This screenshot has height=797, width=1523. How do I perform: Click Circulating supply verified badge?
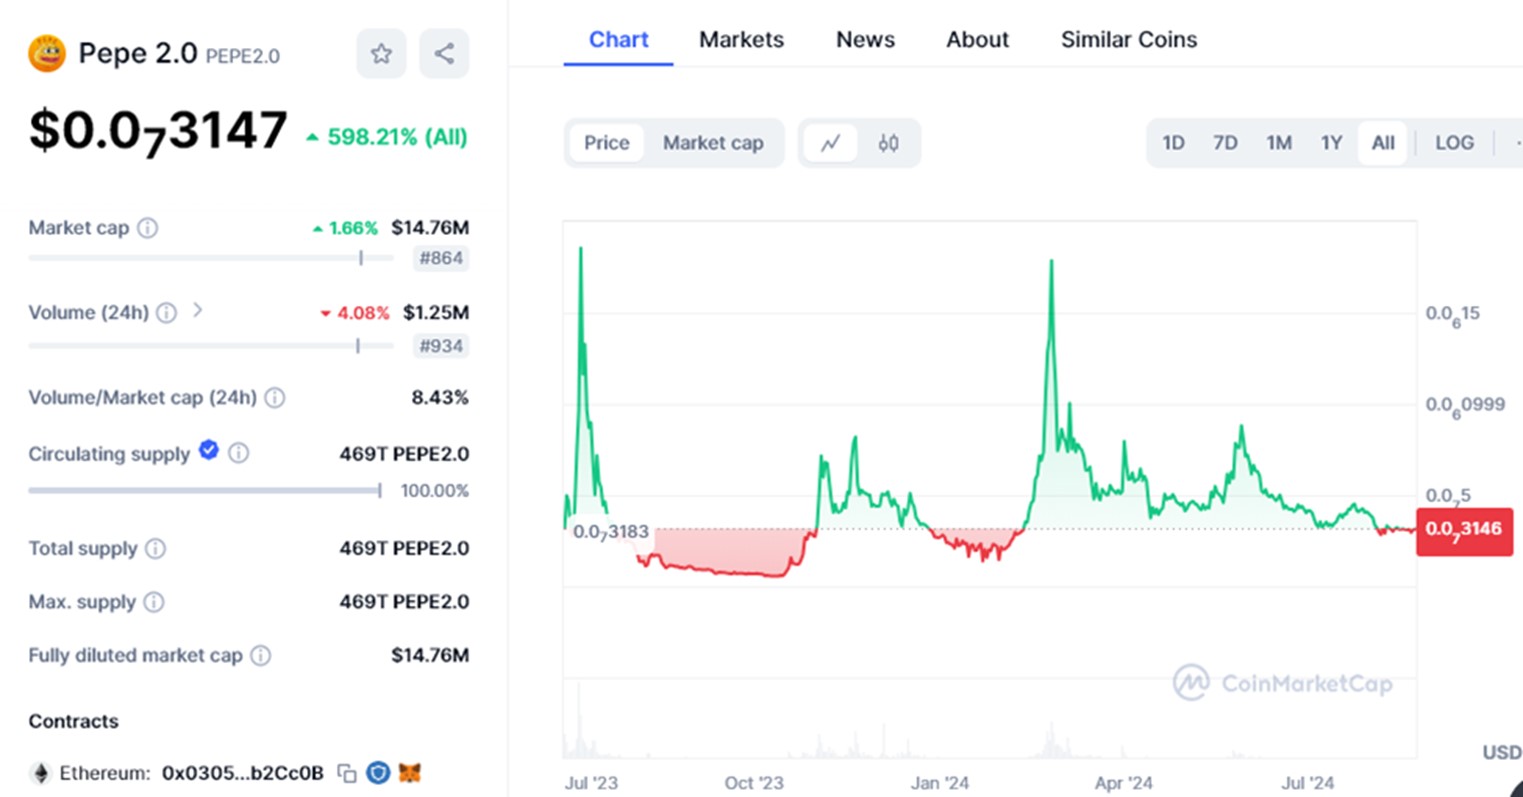point(208,450)
